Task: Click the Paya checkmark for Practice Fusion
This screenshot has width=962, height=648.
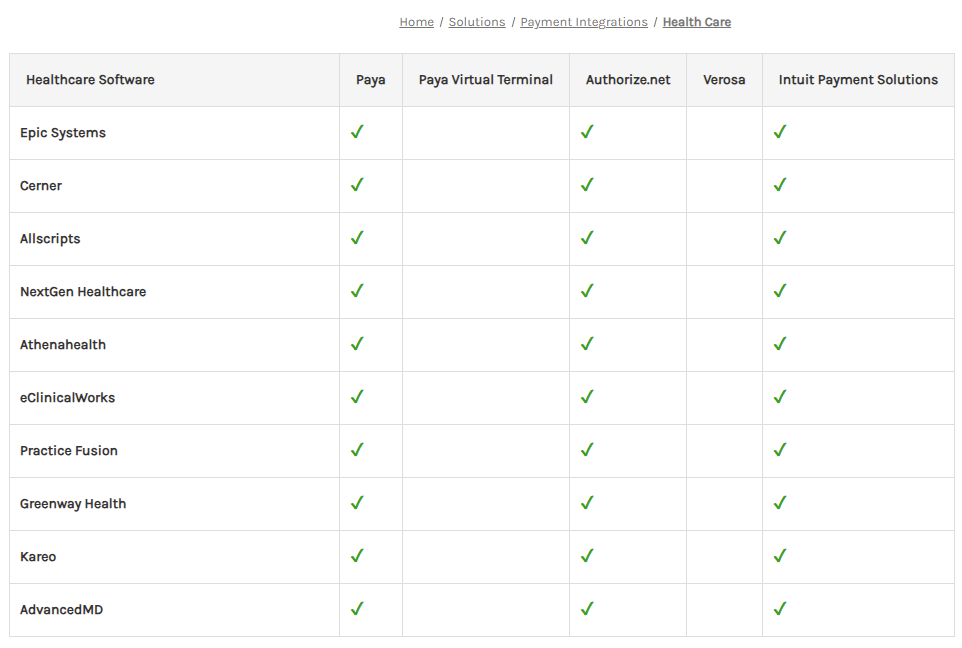Action: click(357, 450)
